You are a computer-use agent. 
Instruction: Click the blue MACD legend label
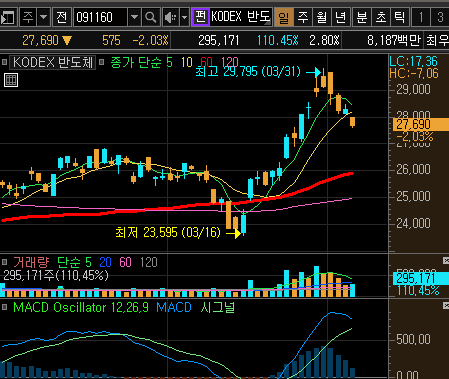(x=174, y=307)
